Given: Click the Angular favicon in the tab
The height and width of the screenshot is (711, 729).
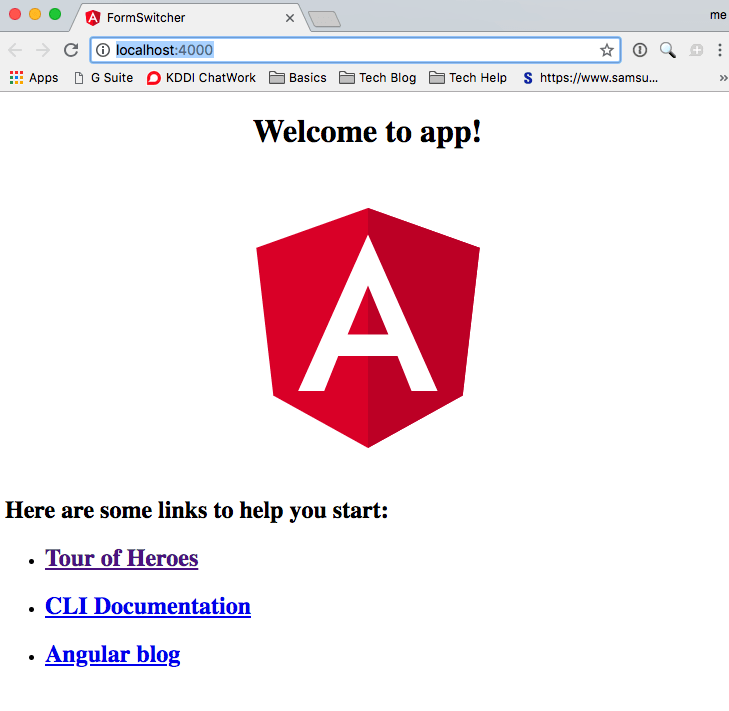Looking at the screenshot, I should click(x=93, y=18).
